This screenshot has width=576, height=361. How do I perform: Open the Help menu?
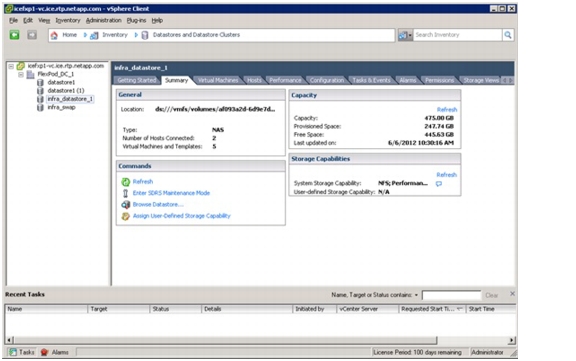coord(157,21)
